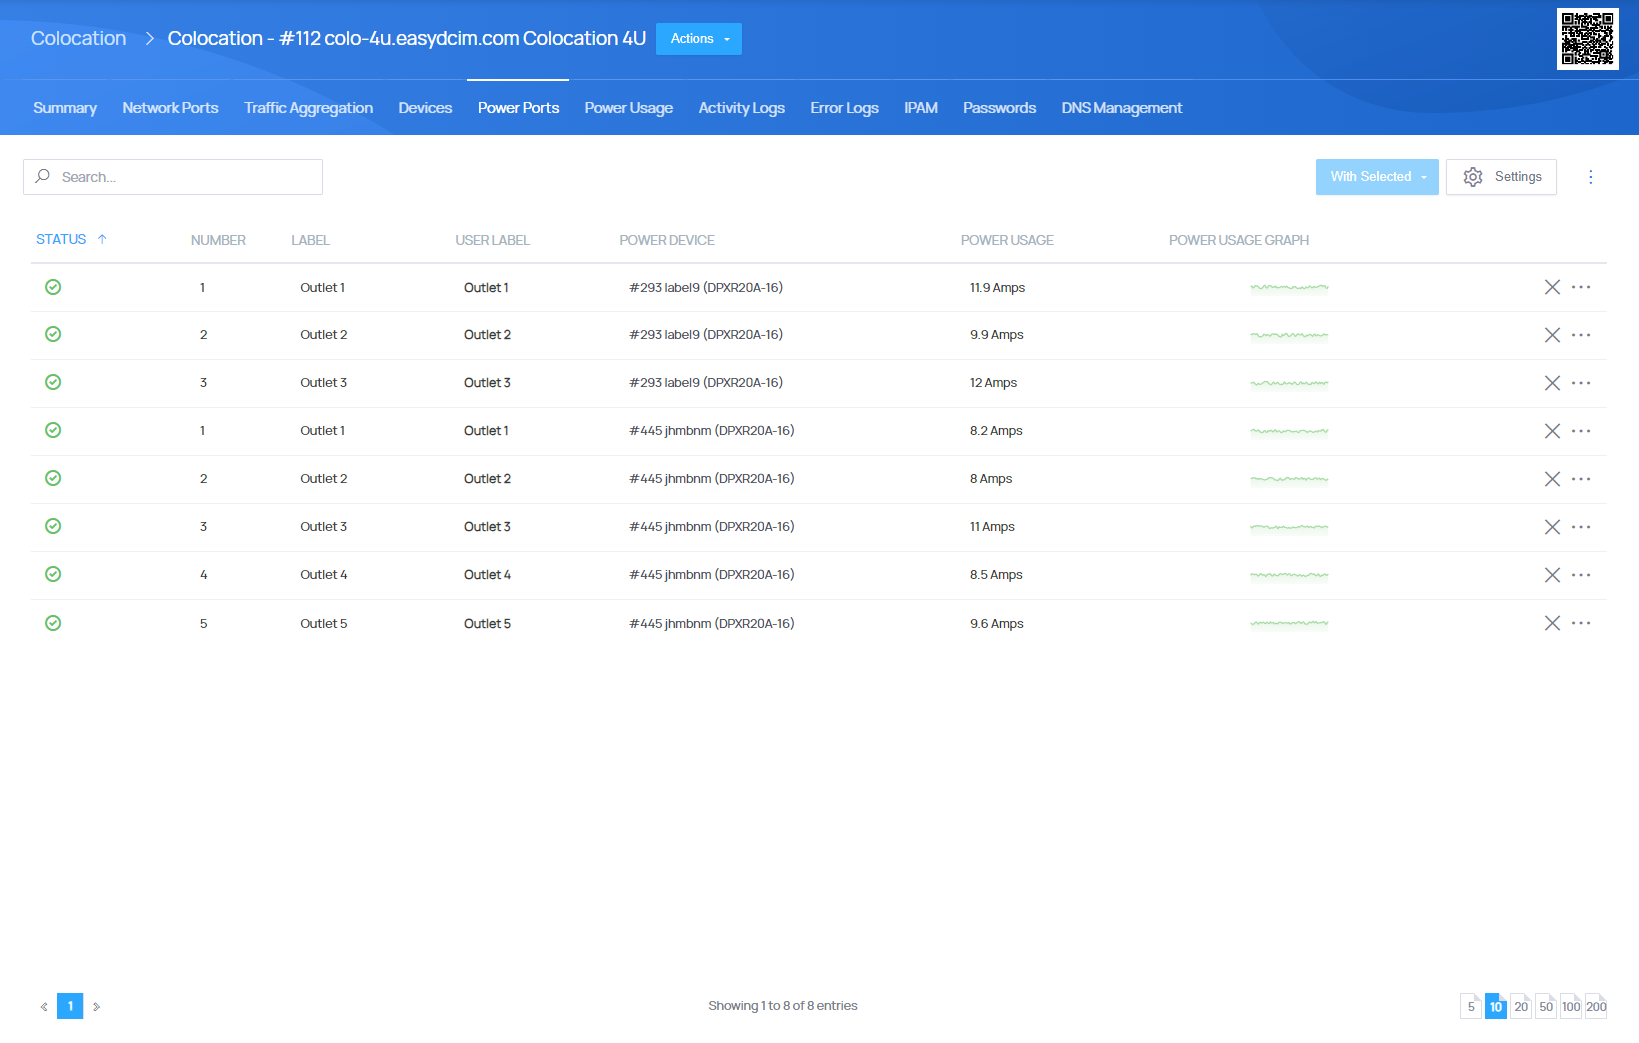Click the Power Ports tab
The width and height of the screenshot is (1639, 1043).
coord(518,108)
